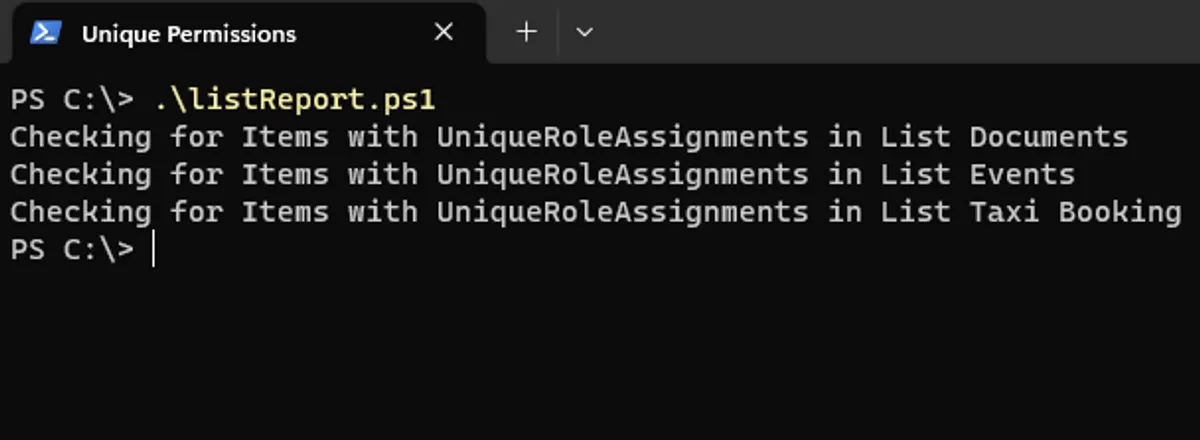Viewport: 1200px width, 440px height.
Task: Place the cursor at the blinking prompt caret
Action: (x=153, y=250)
